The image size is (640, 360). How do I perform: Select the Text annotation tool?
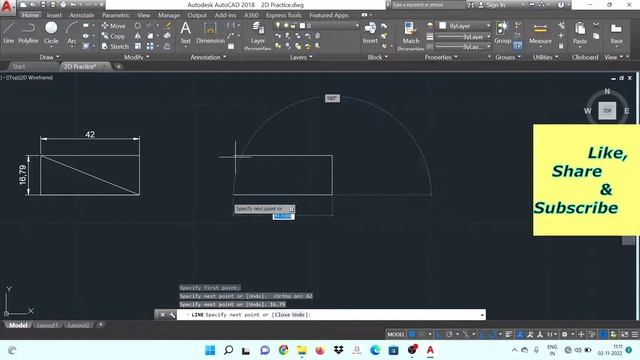pyautogui.click(x=185, y=32)
